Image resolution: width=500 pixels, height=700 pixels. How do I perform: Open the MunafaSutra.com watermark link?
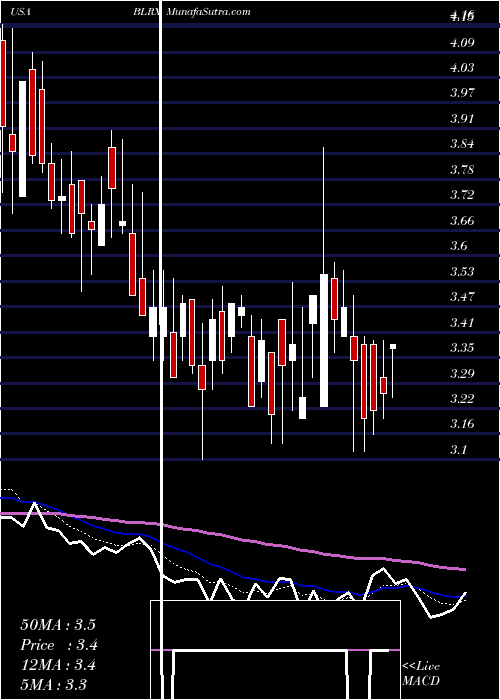click(x=208, y=12)
